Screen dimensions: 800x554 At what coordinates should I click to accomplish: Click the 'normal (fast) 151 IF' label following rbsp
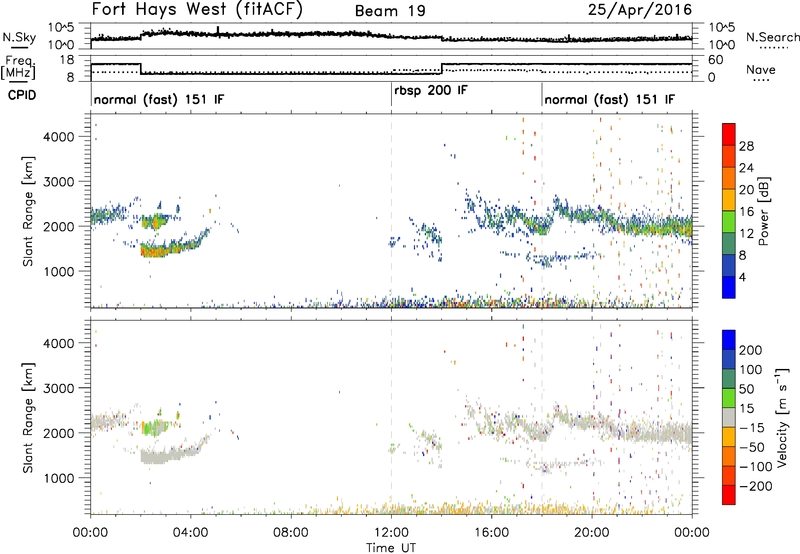pyautogui.click(x=610, y=99)
